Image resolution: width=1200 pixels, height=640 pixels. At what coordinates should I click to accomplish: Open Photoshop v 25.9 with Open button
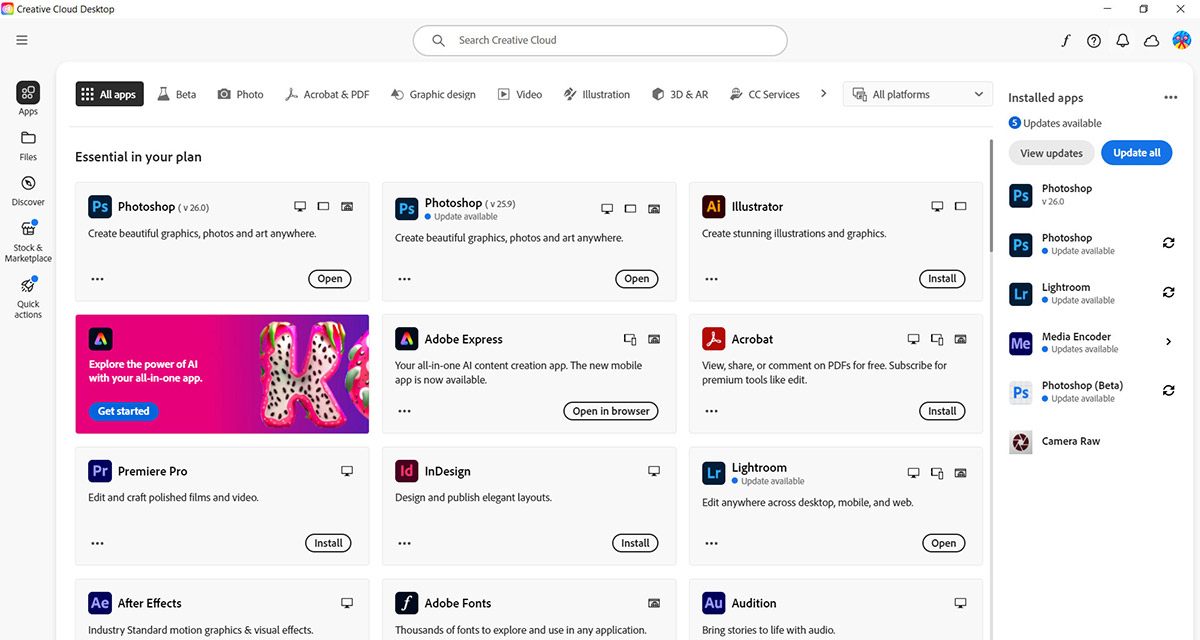pos(637,279)
